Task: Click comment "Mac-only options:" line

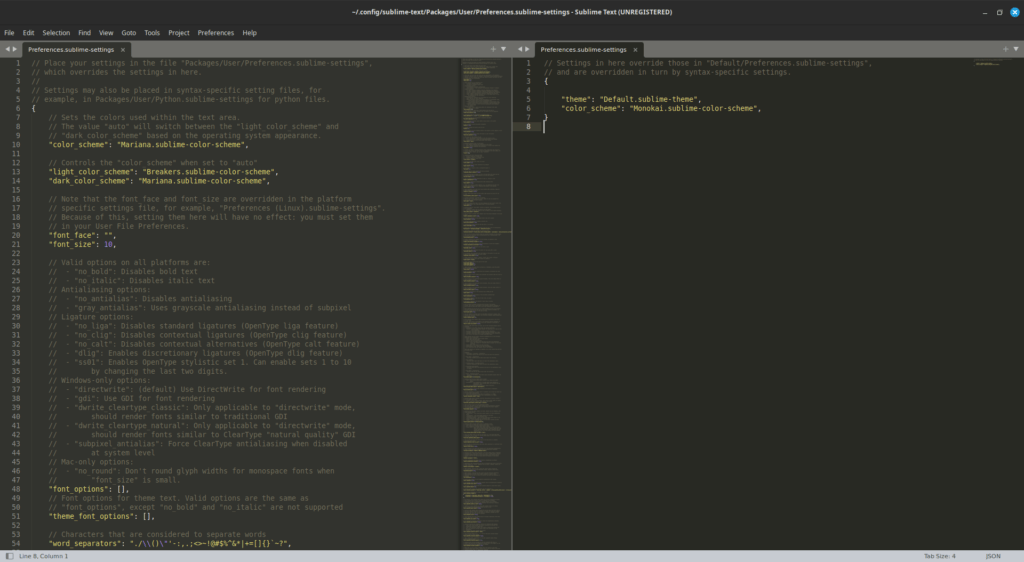Action: [90, 462]
